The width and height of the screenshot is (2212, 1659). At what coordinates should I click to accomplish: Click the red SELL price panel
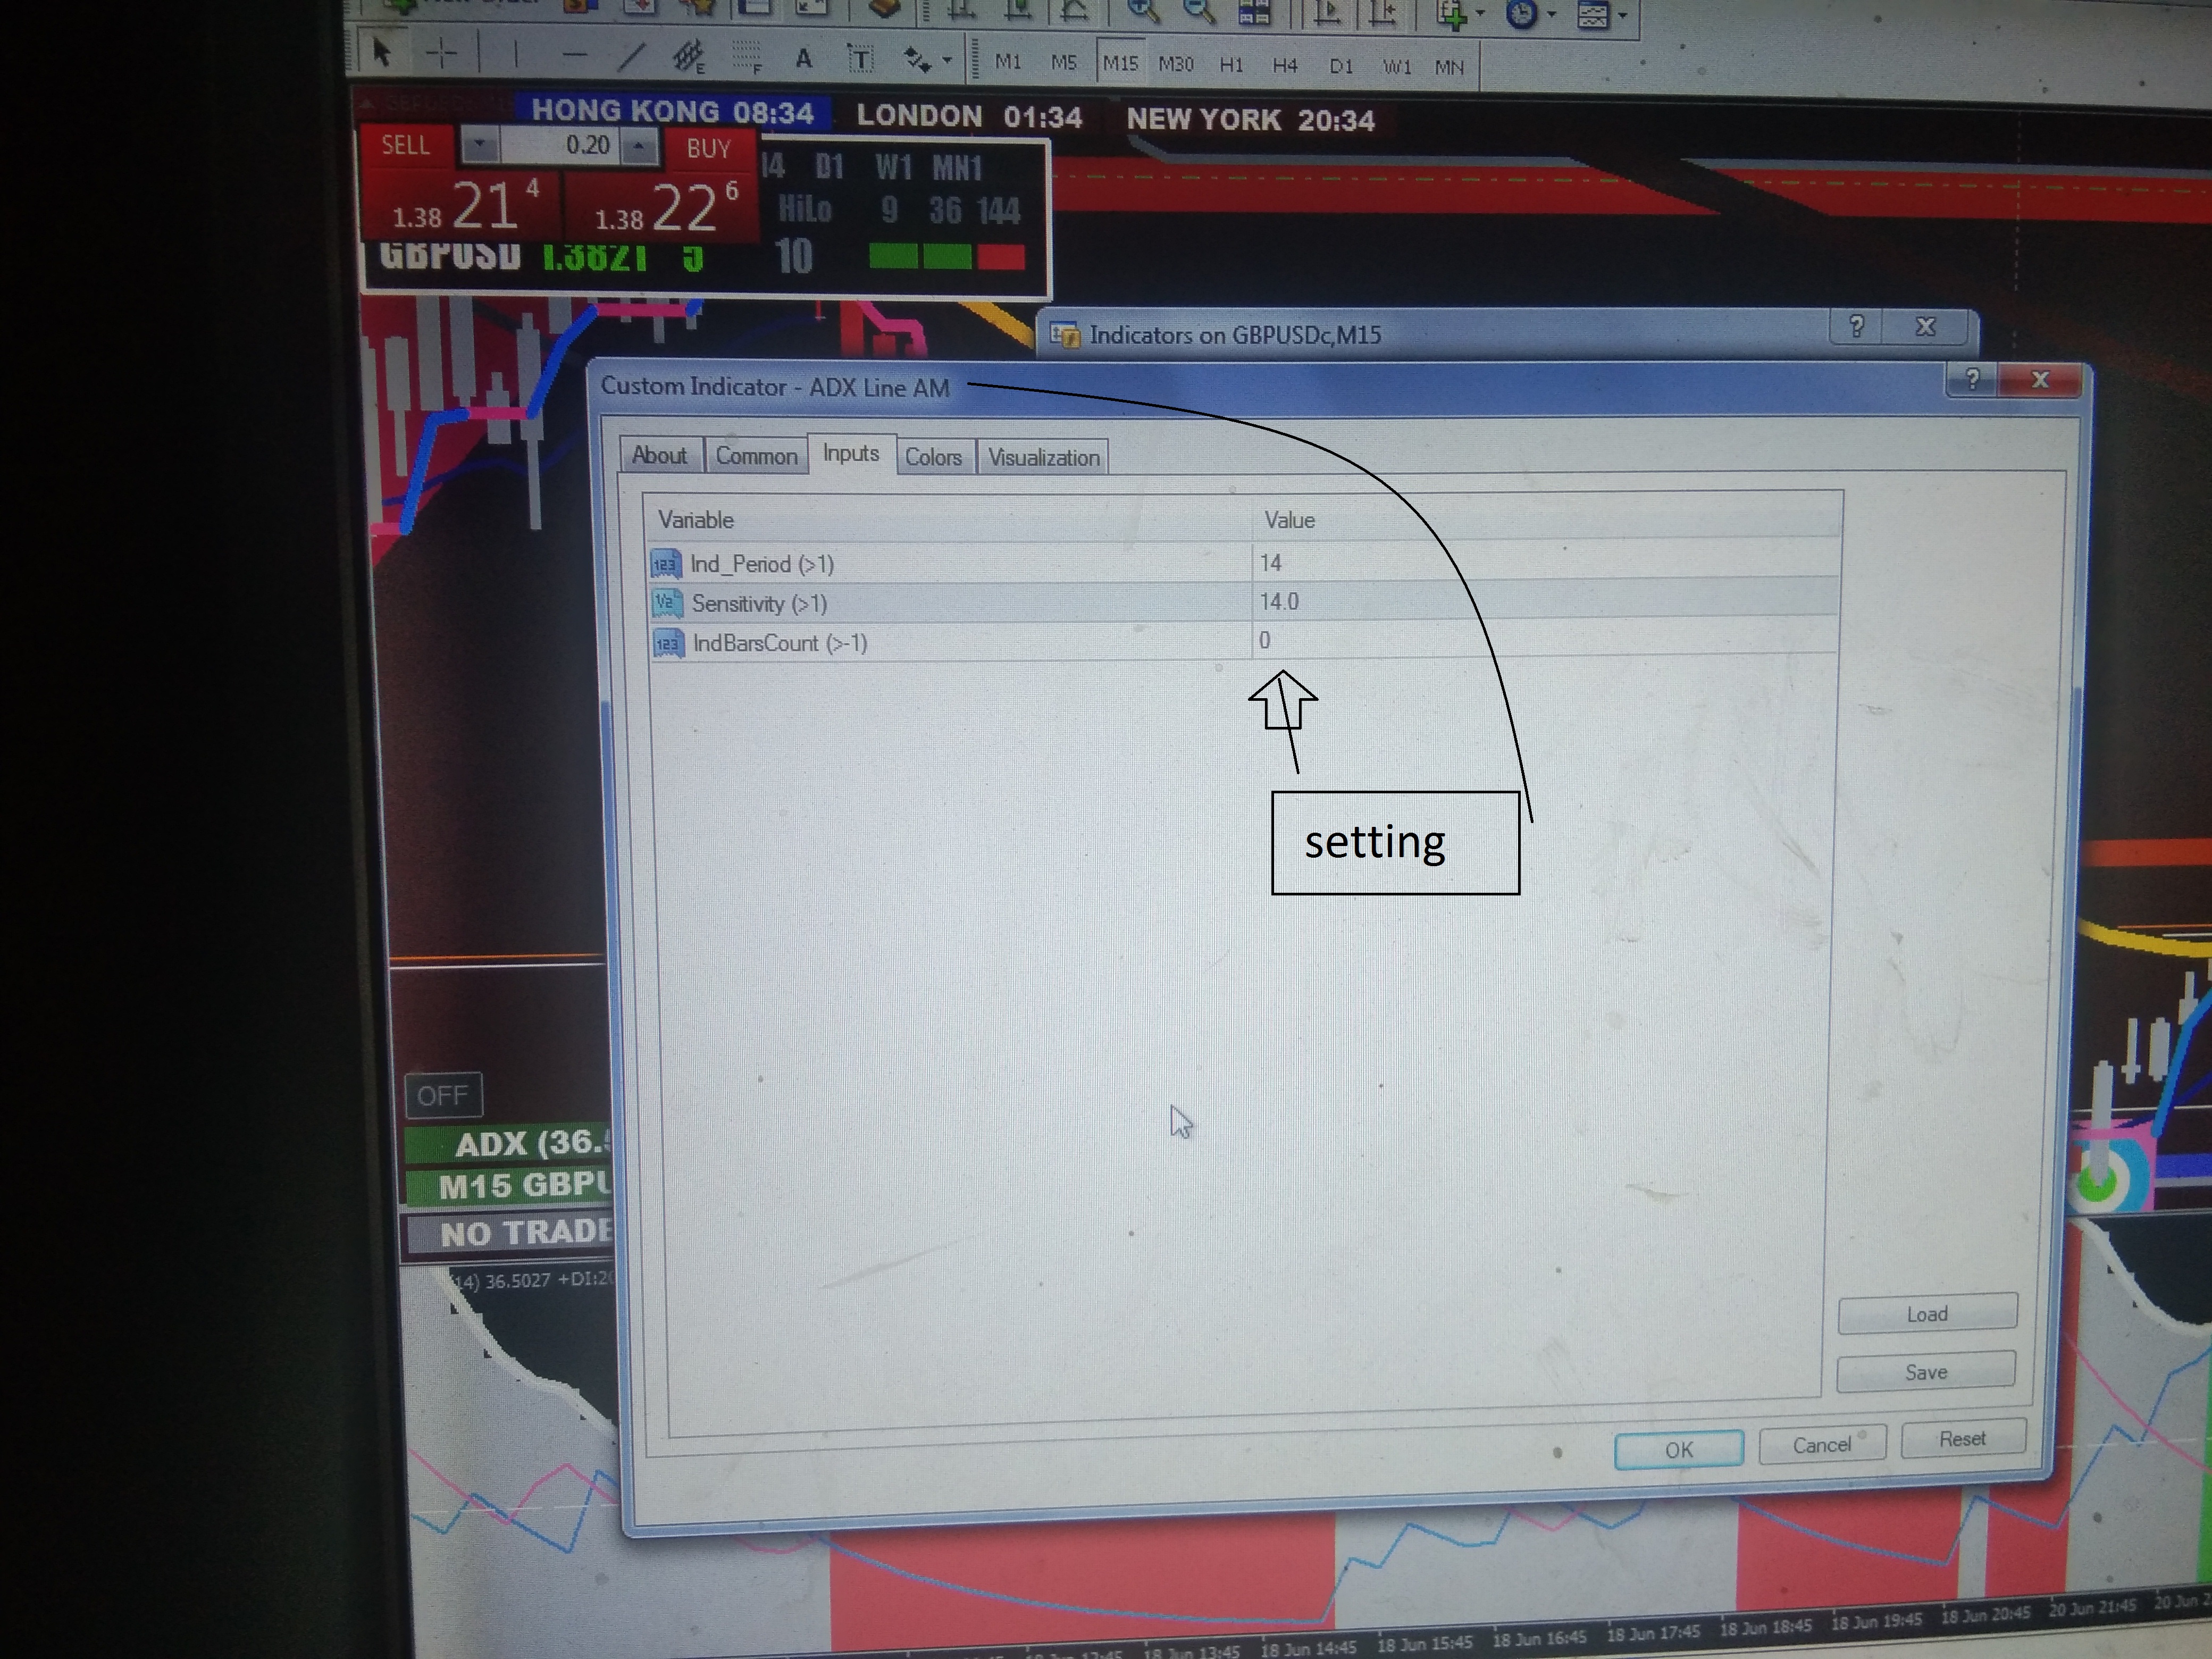(459, 205)
